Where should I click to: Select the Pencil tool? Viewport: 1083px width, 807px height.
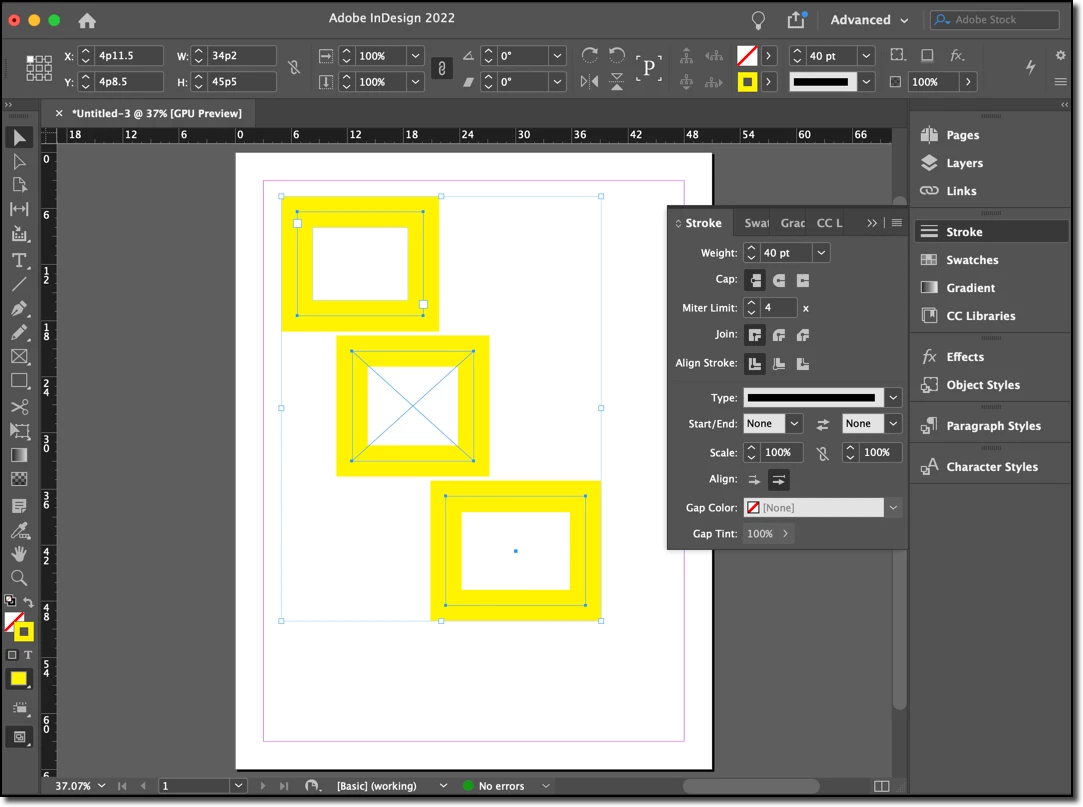19,332
